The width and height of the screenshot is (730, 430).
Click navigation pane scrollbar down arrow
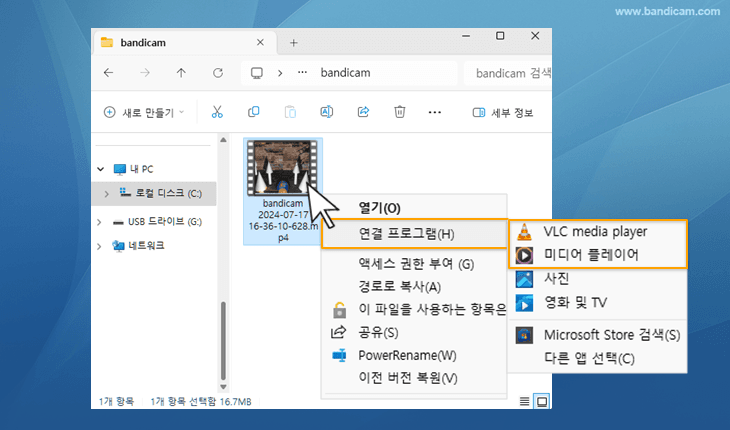pos(223,387)
